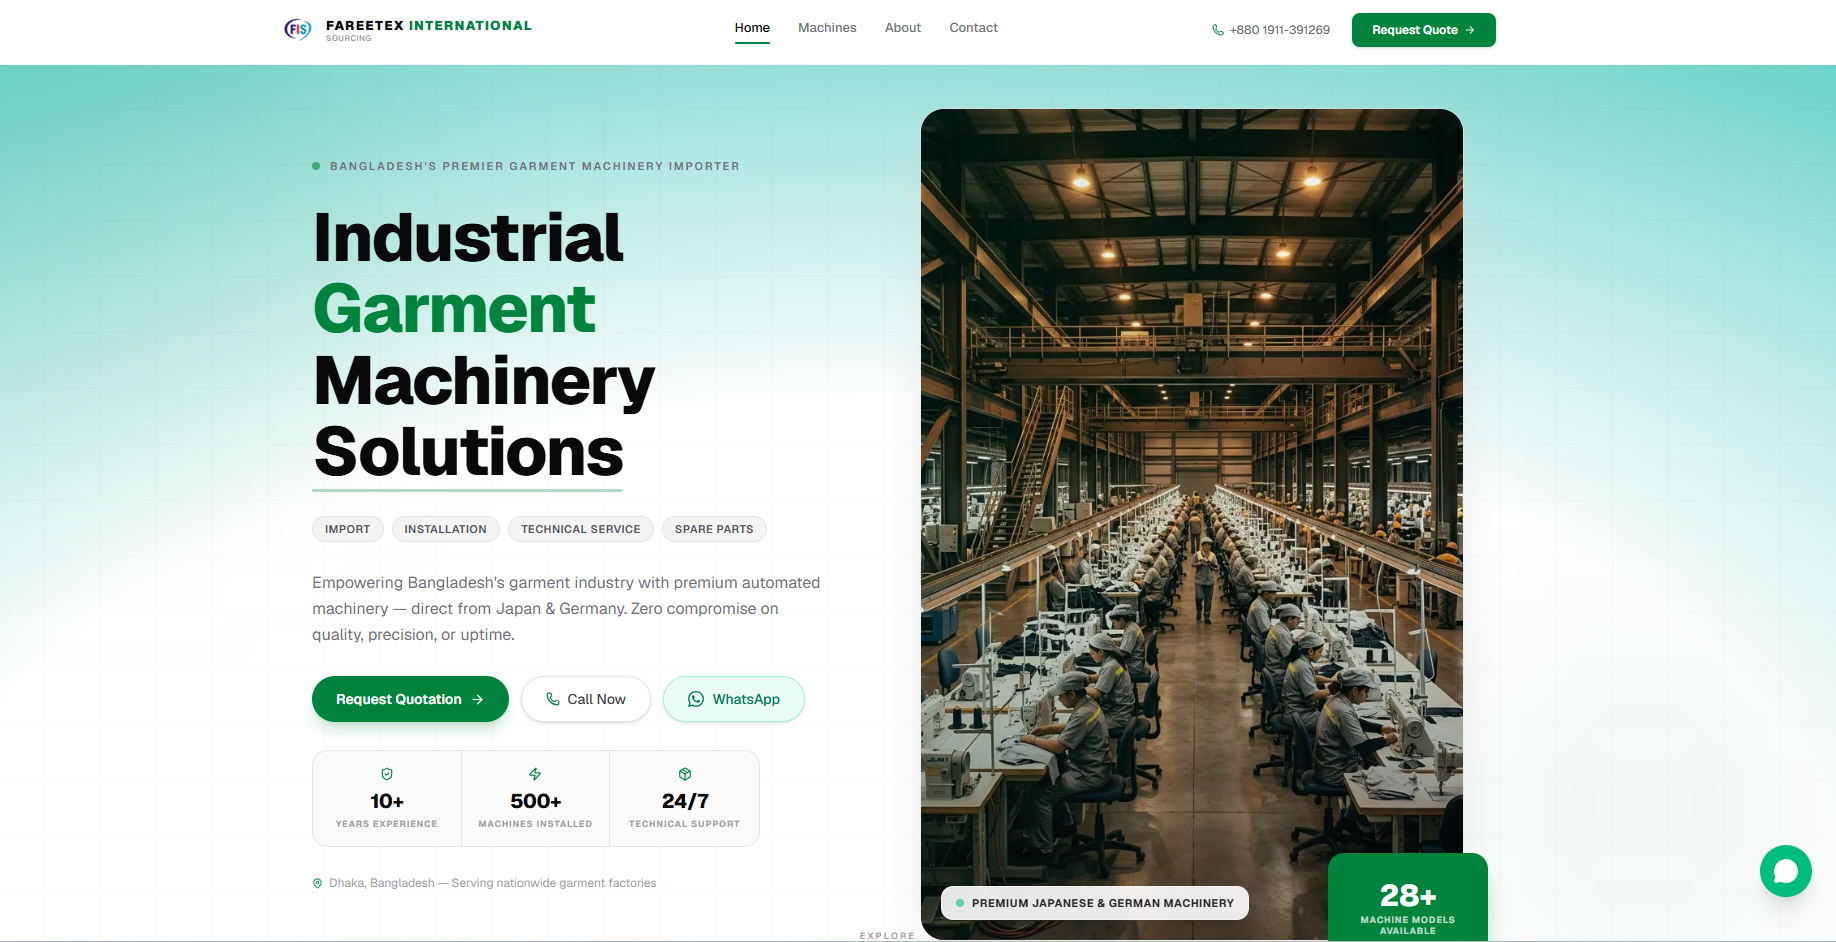This screenshot has height=942, width=1836.
Task: Select the IMPORT tag pill
Action: coord(347,529)
